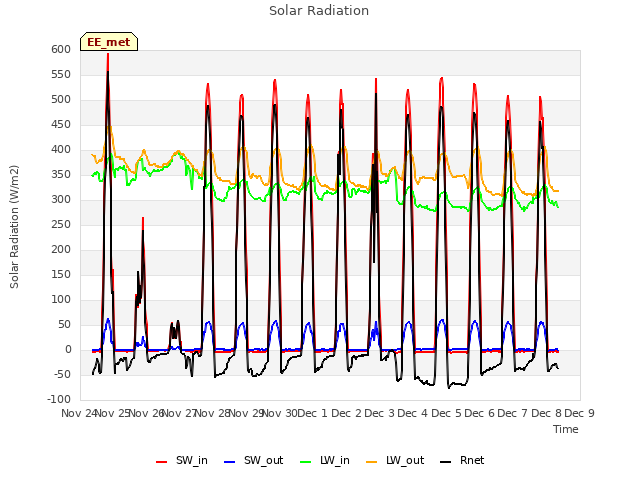
Task: Click the LW_out legend label
Action: 405,460
